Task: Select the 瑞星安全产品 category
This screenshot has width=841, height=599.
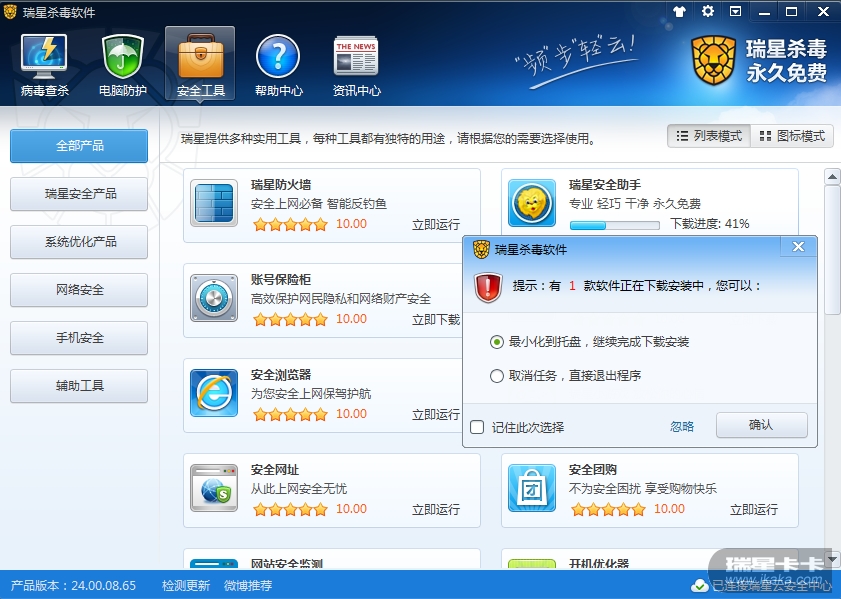Action: [79, 194]
